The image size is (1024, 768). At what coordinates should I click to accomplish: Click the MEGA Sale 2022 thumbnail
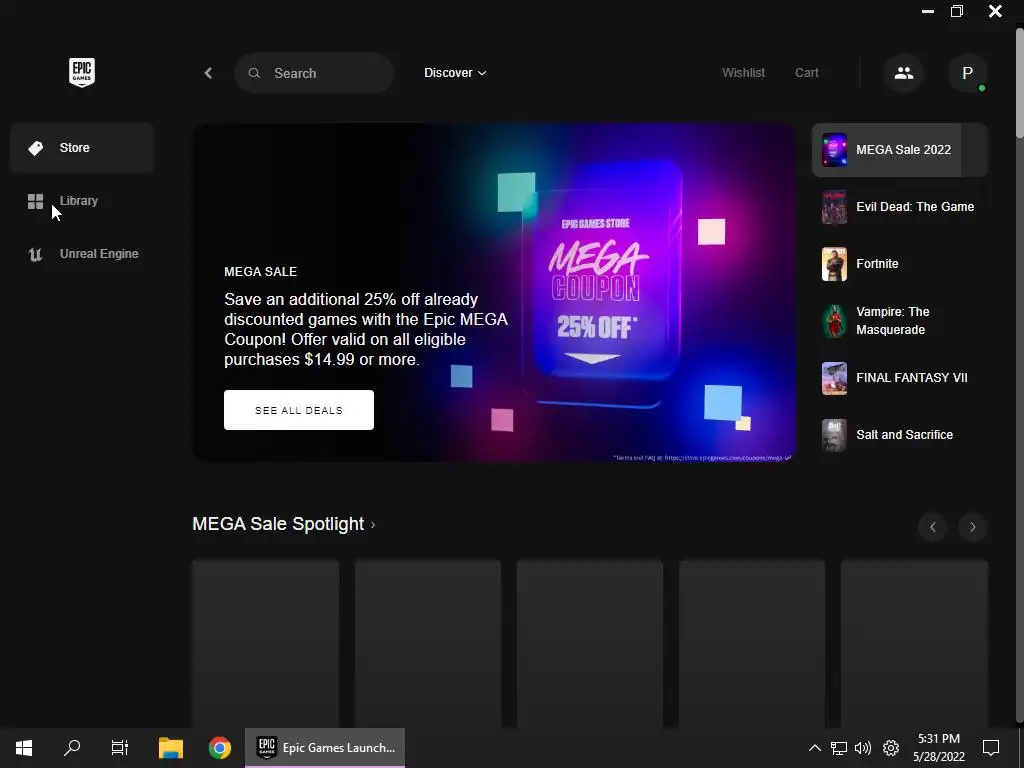pyautogui.click(x=834, y=150)
